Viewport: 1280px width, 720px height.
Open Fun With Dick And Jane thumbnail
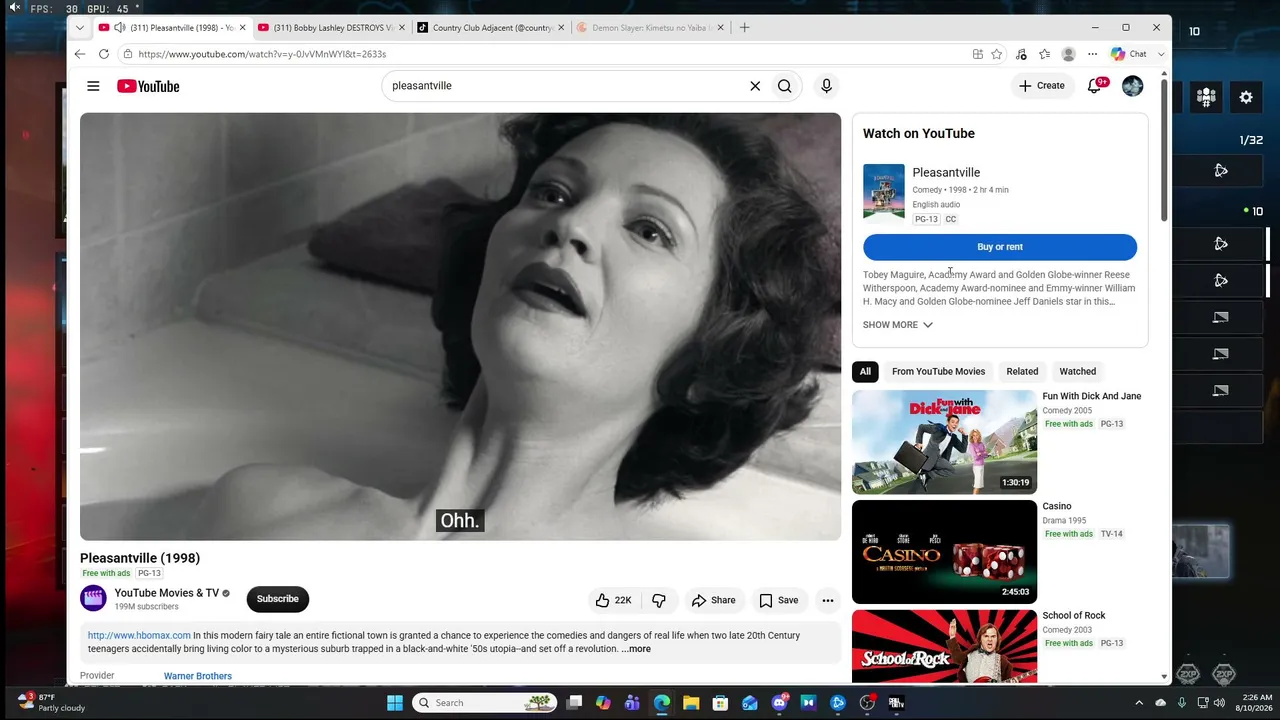click(944, 442)
